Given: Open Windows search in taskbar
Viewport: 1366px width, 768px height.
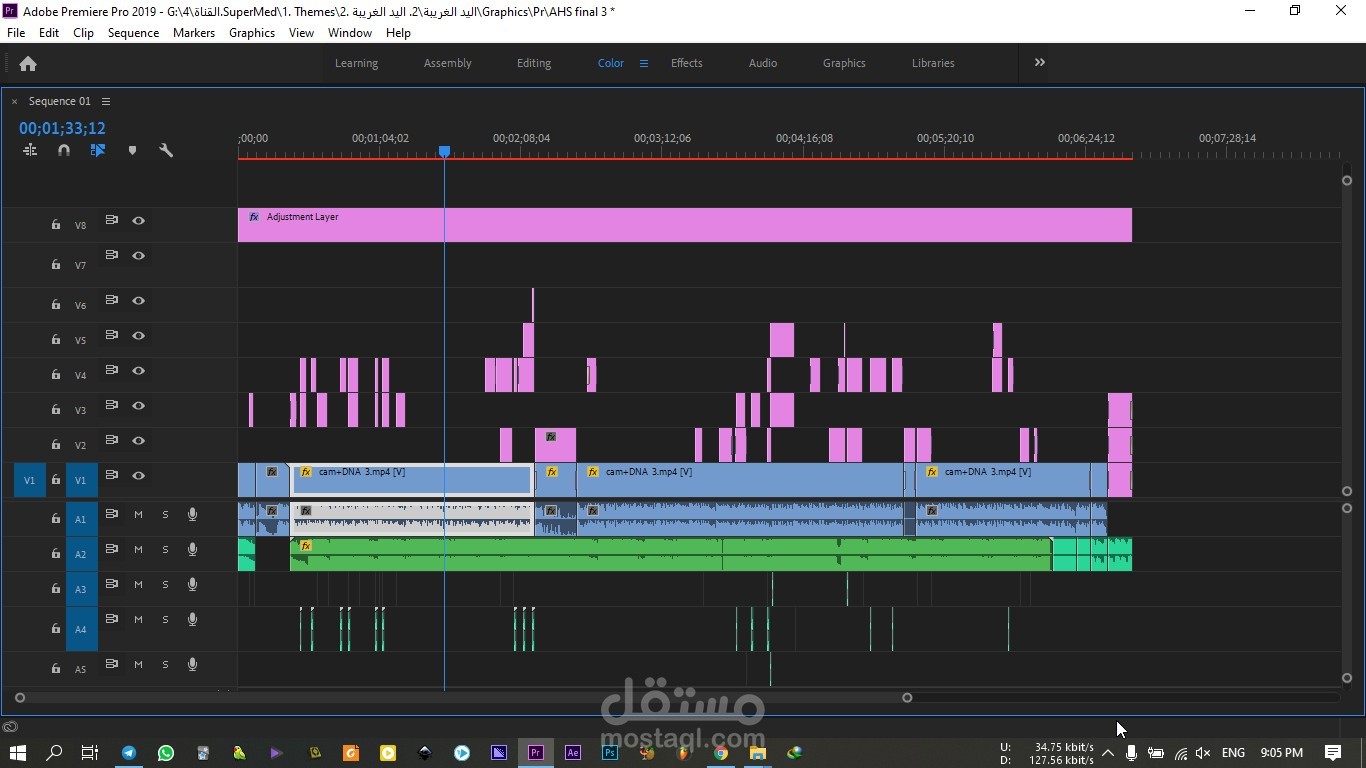Looking at the screenshot, I should pos(54,753).
